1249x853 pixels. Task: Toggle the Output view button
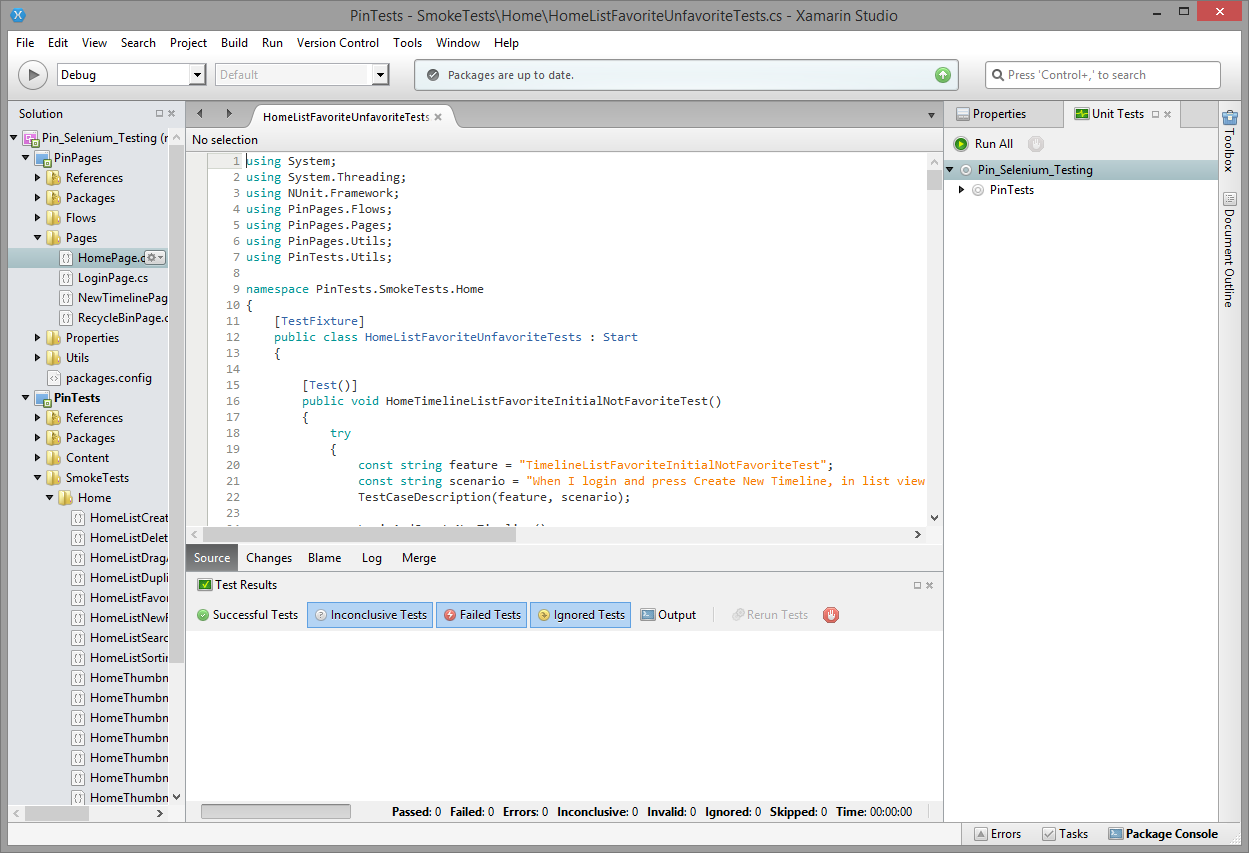(668, 615)
